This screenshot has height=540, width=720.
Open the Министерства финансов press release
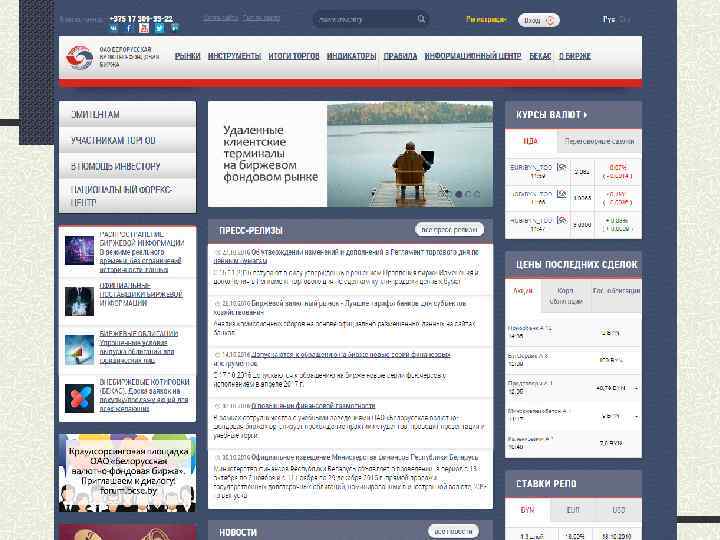(x=365, y=457)
